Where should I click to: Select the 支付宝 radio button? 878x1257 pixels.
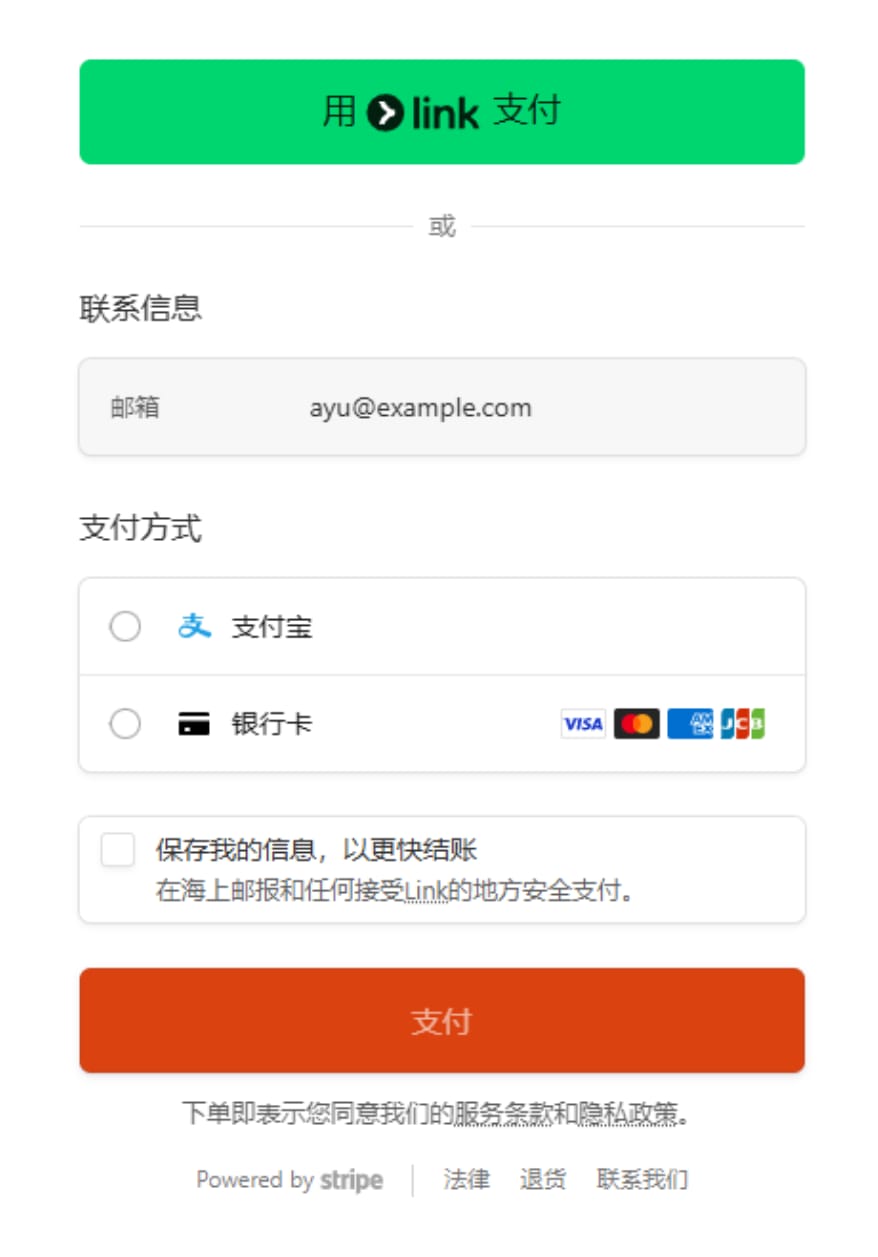tap(125, 627)
